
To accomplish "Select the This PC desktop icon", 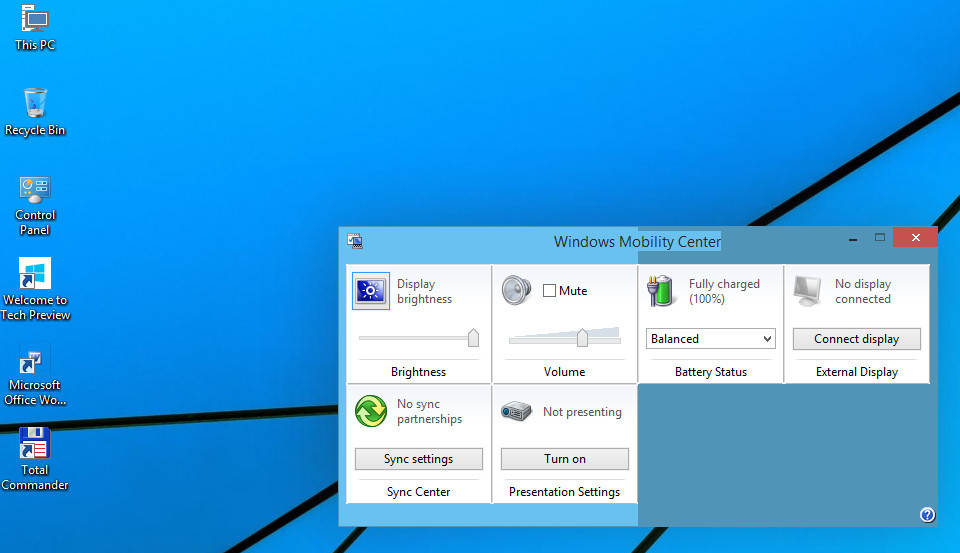I will tap(35, 19).
